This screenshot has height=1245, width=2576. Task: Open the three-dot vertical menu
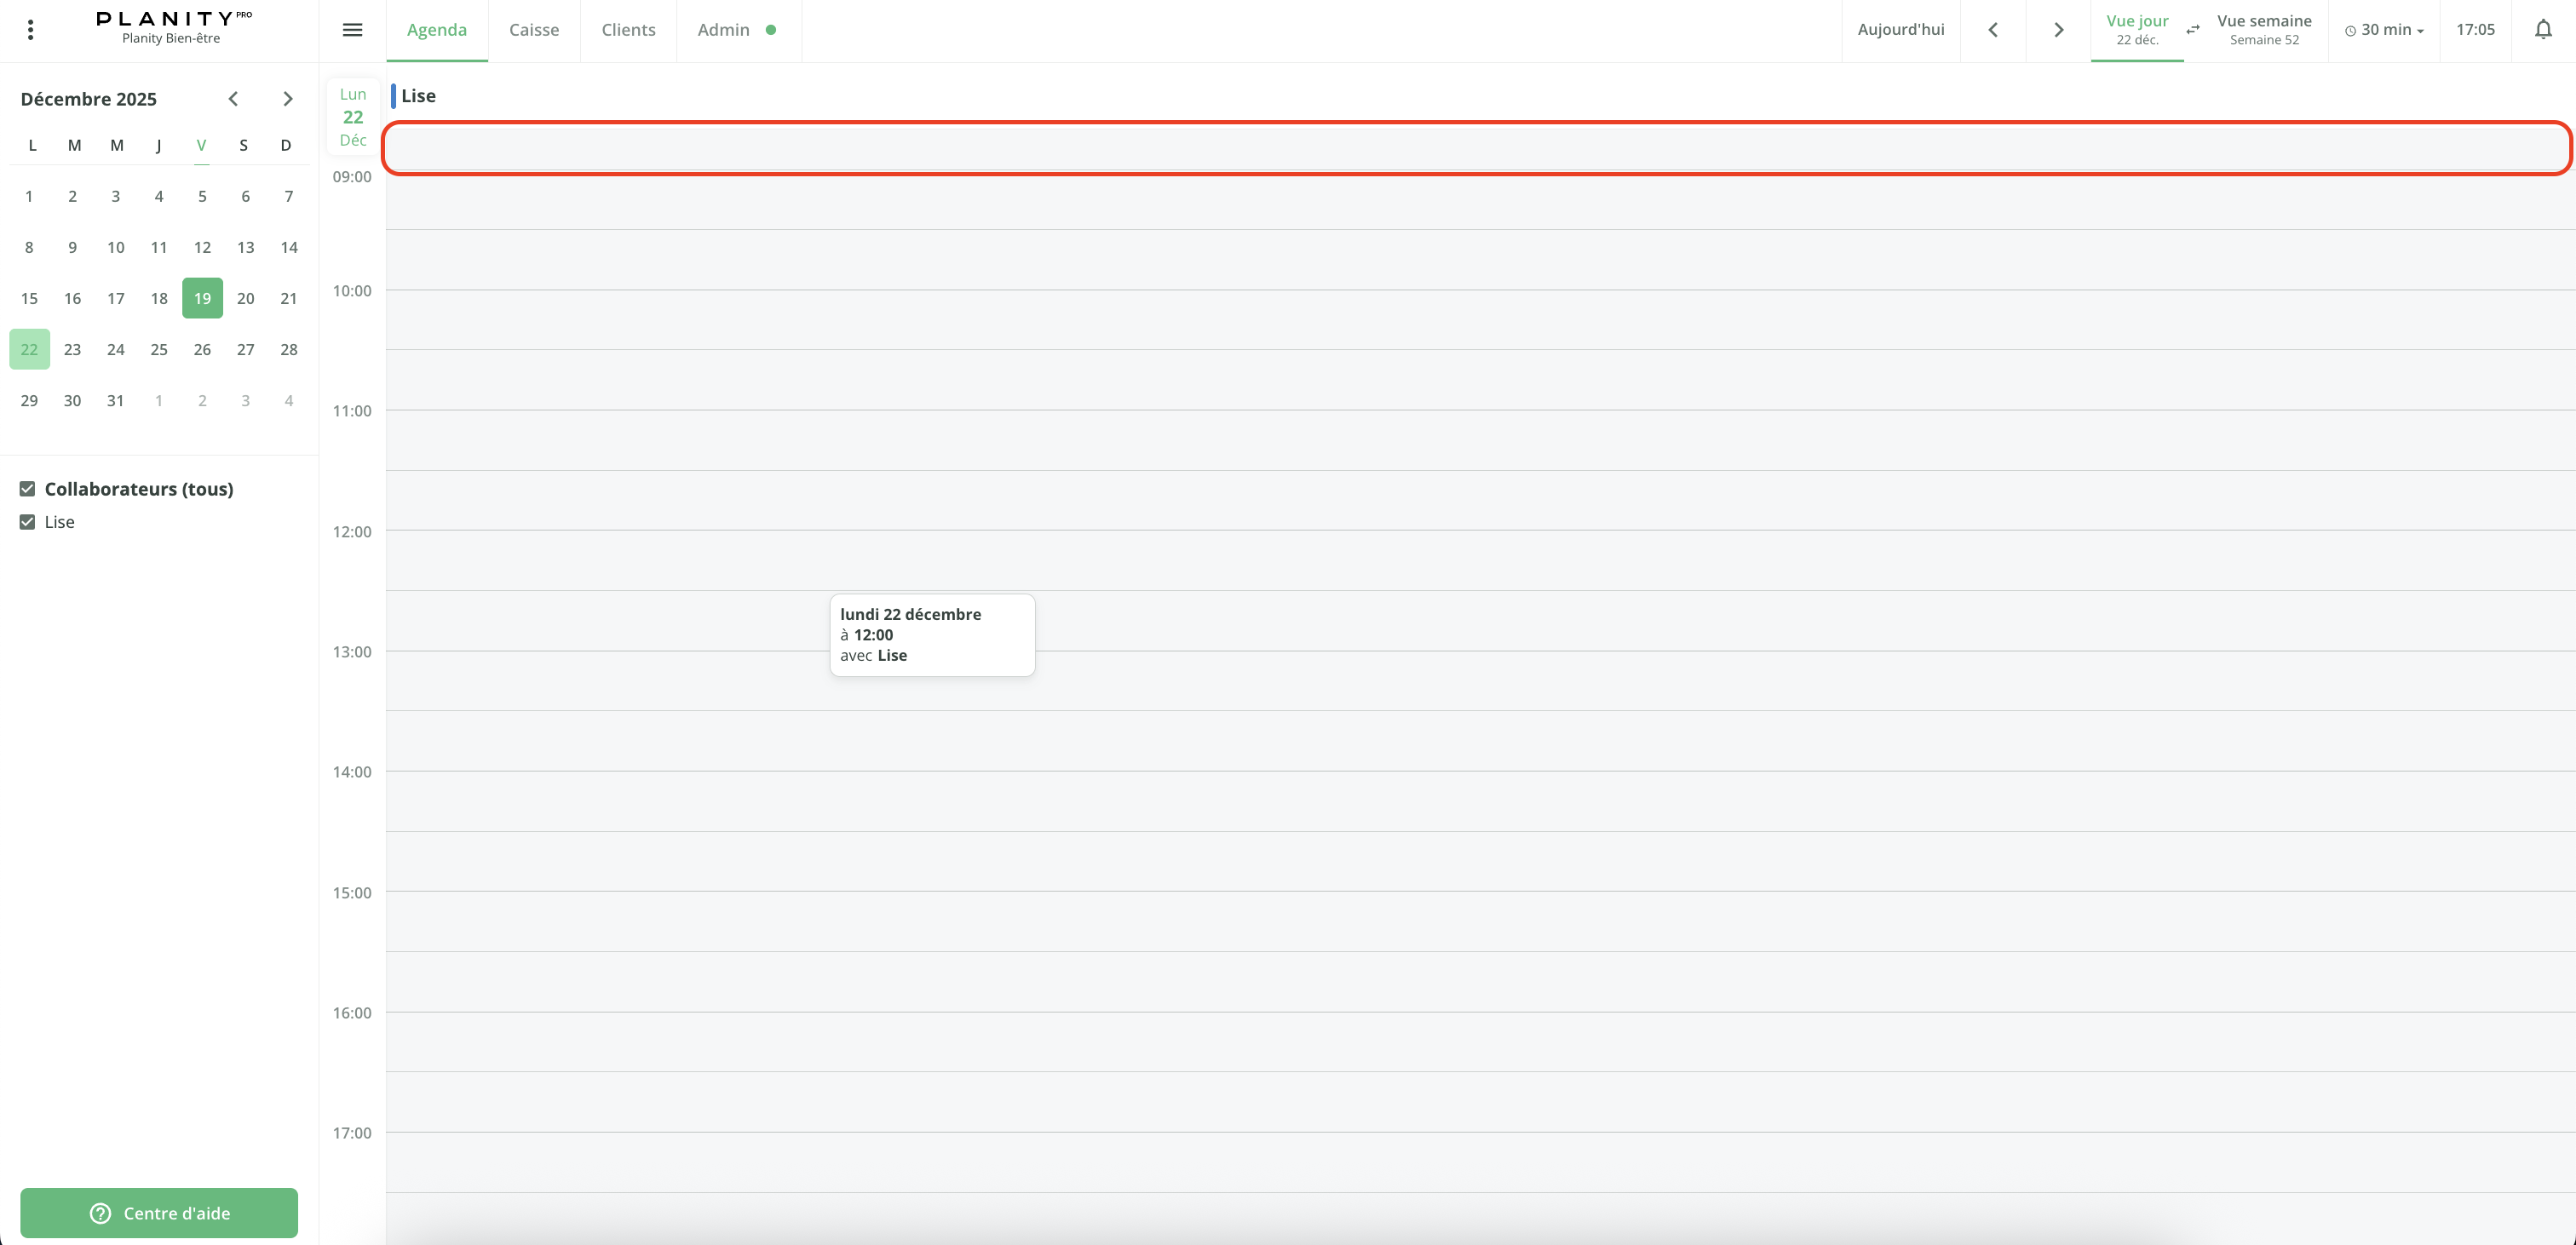pyautogui.click(x=30, y=30)
